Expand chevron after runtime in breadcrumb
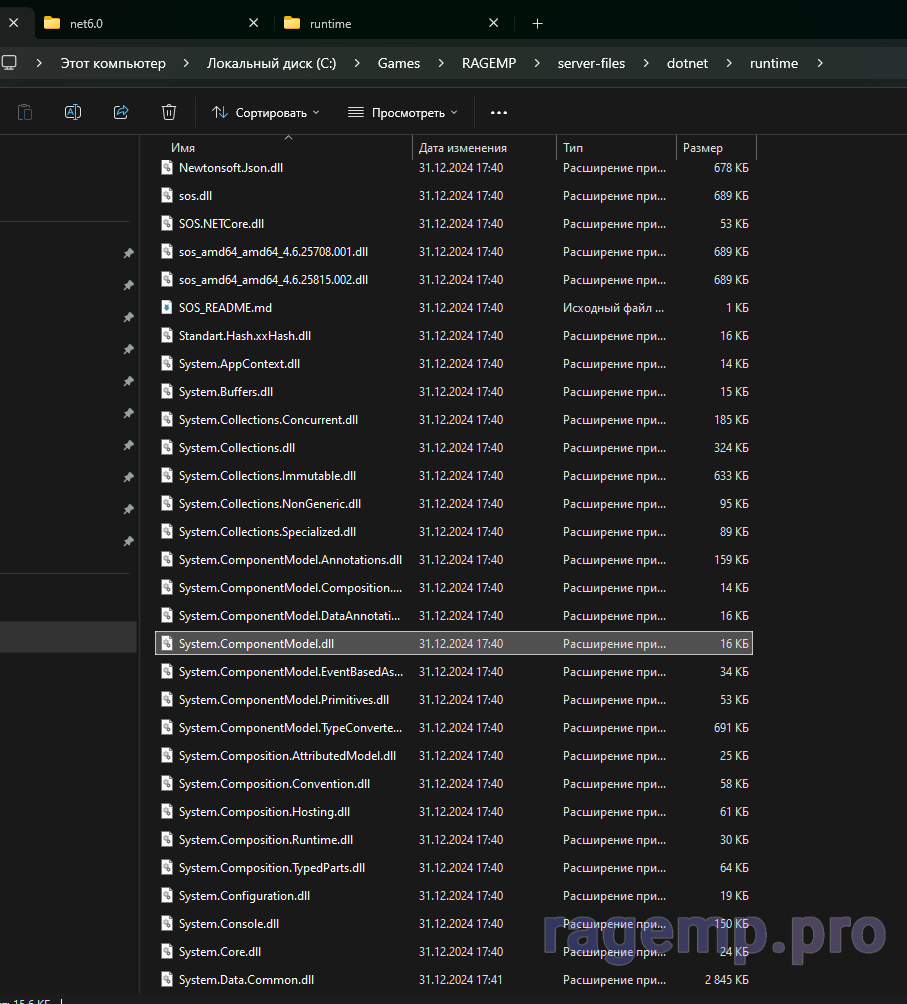The image size is (907, 1004). (820, 63)
